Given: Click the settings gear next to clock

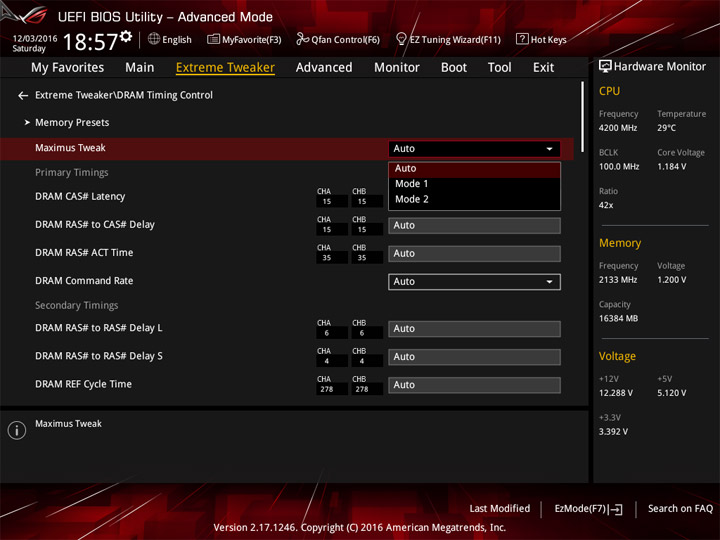Looking at the screenshot, I should tap(126, 36).
